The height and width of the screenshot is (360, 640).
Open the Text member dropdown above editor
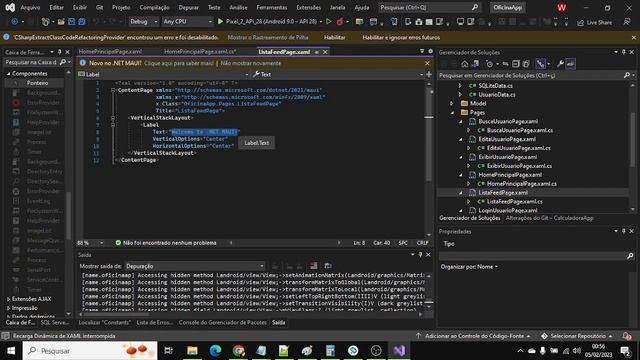click(x=338, y=74)
